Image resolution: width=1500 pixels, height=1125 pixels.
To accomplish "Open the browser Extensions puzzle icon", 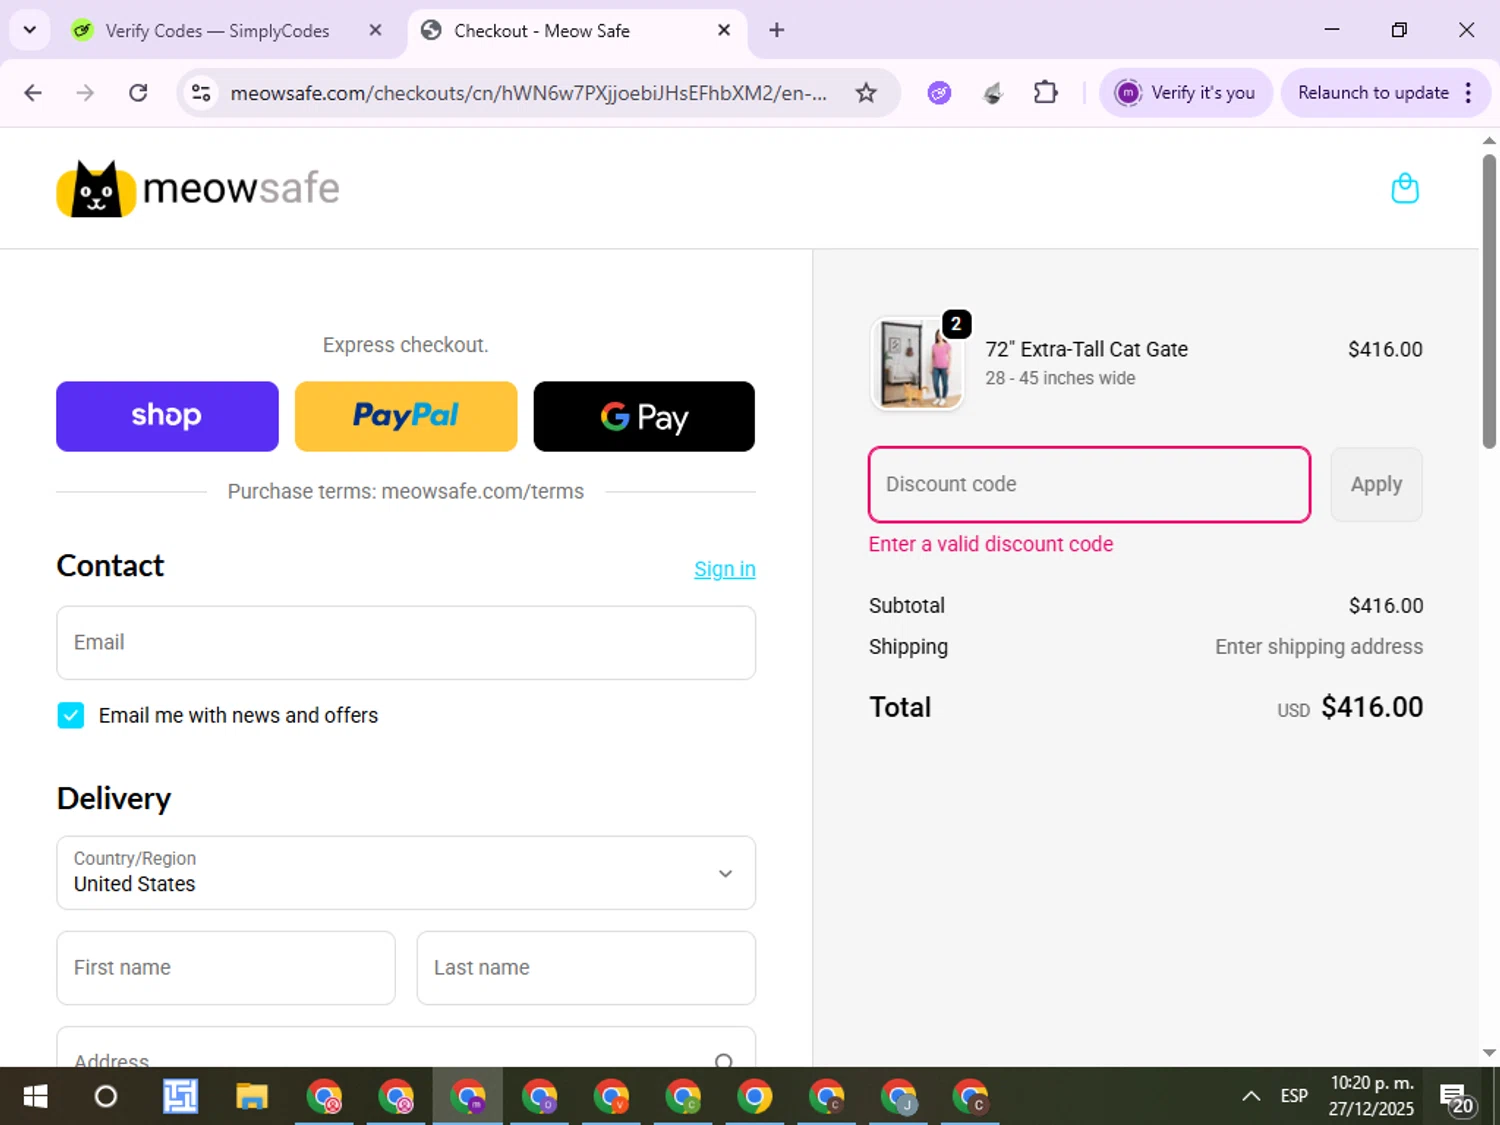I will point(1045,93).
